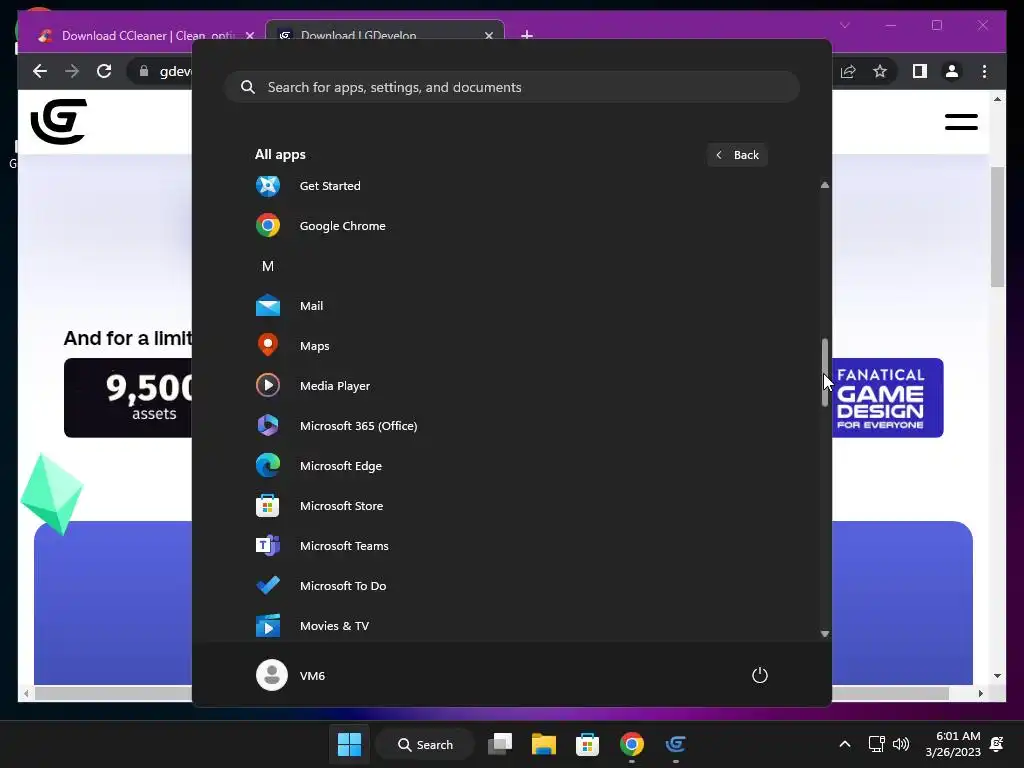Reload the page in Chrome
Screen dimensions: 1024x768
pyautogui.click(x=104, y=71)
